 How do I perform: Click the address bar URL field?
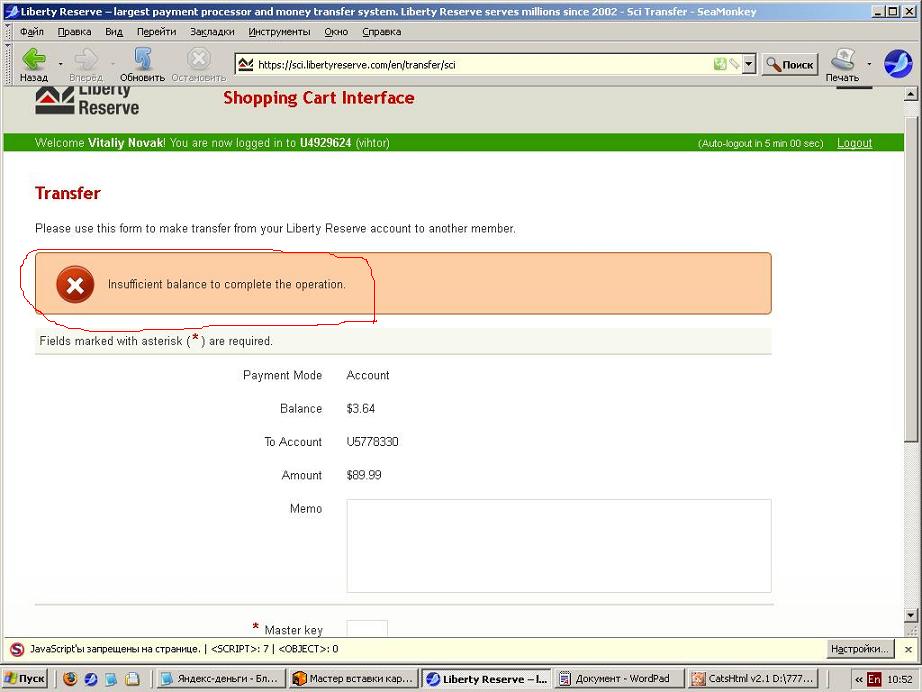click(x=482, y=65)
